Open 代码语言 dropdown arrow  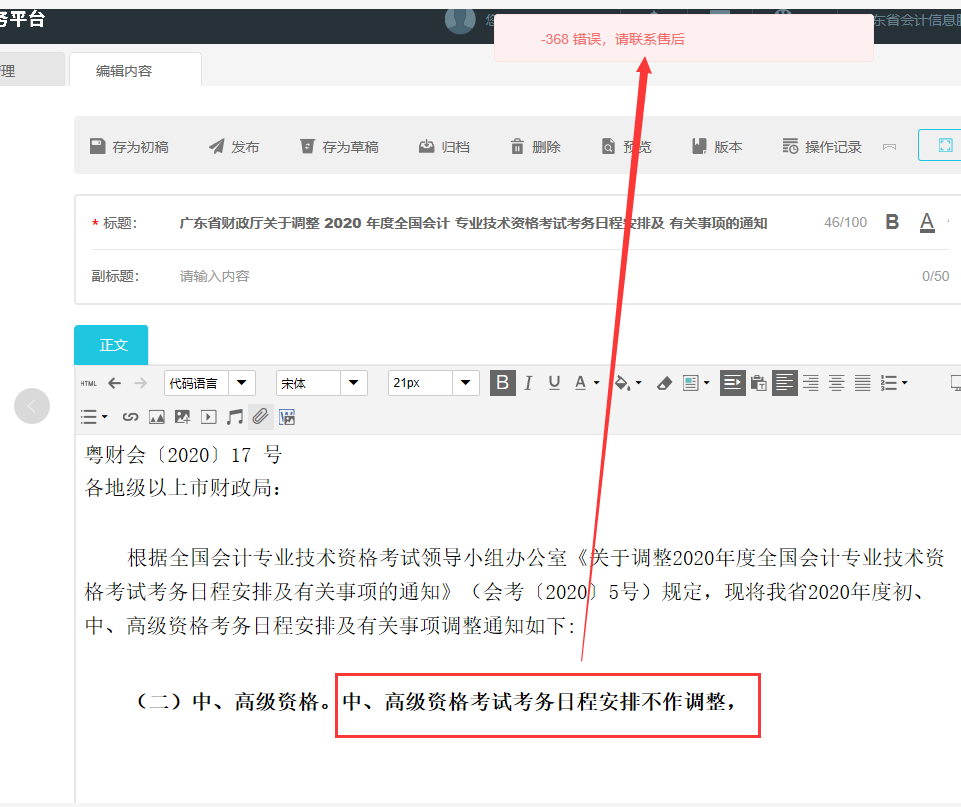coord(241,383)
